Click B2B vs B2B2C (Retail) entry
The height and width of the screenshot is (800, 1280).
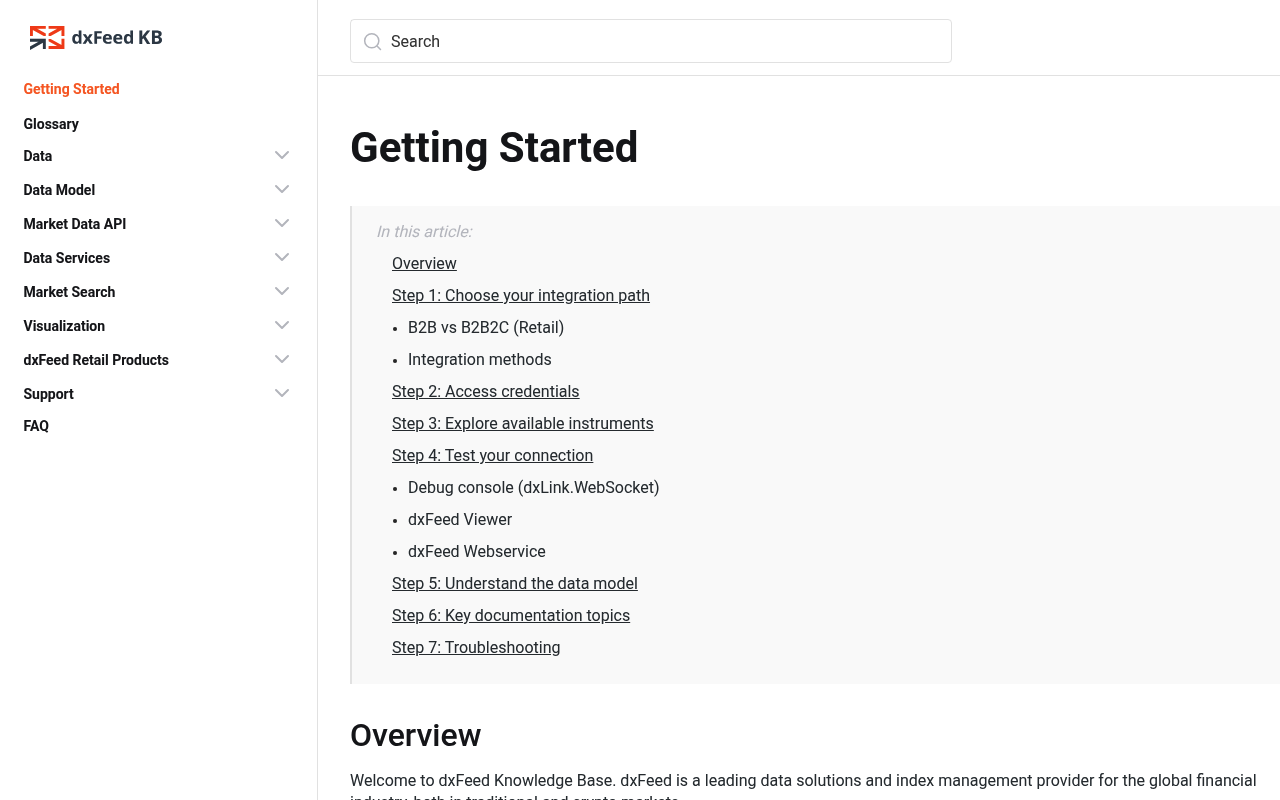coord(486,327)
